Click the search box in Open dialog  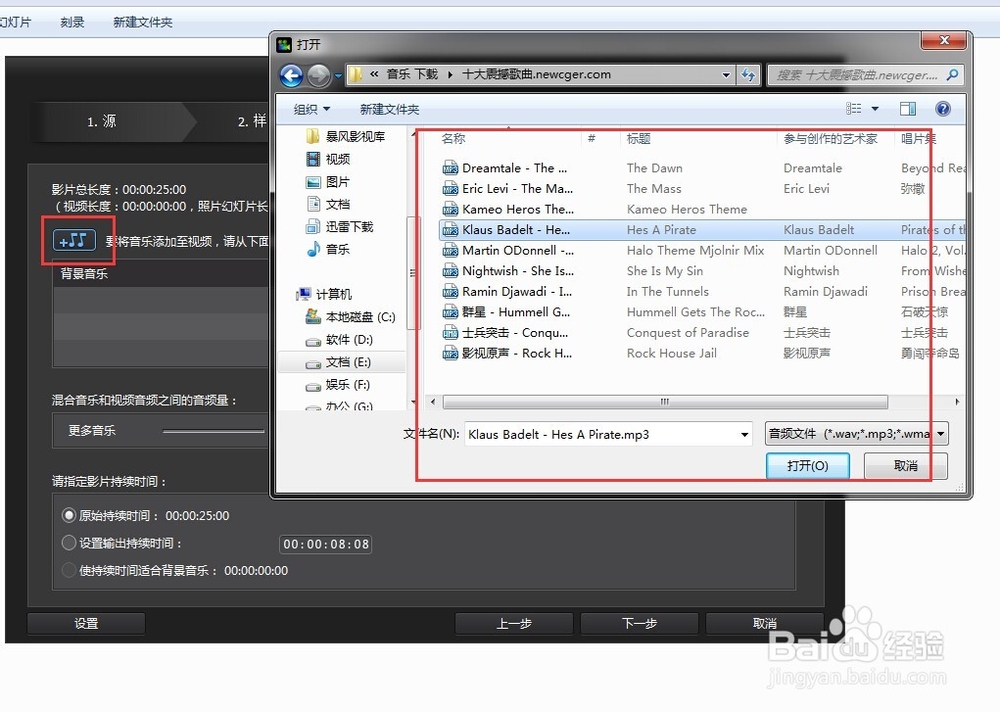tap(864, 75)
